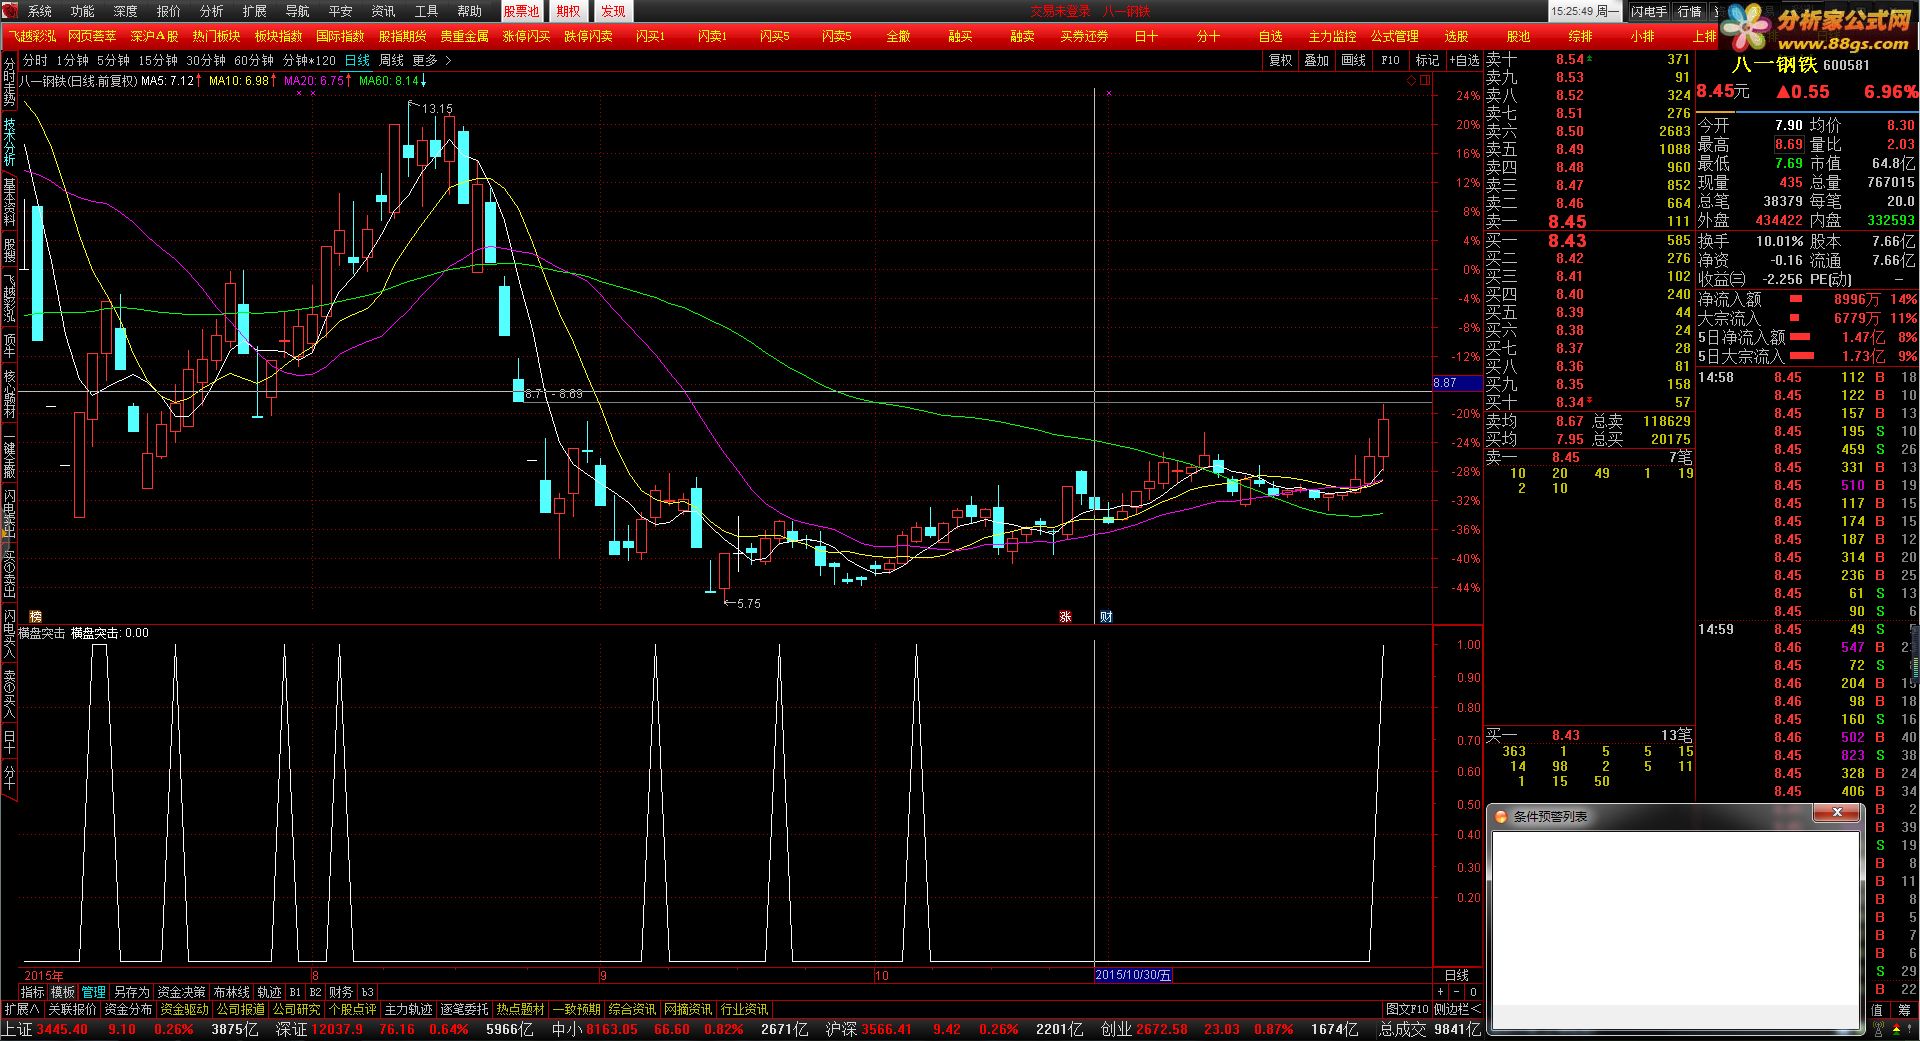Open the 分析 menu

[x=212, y=11]
